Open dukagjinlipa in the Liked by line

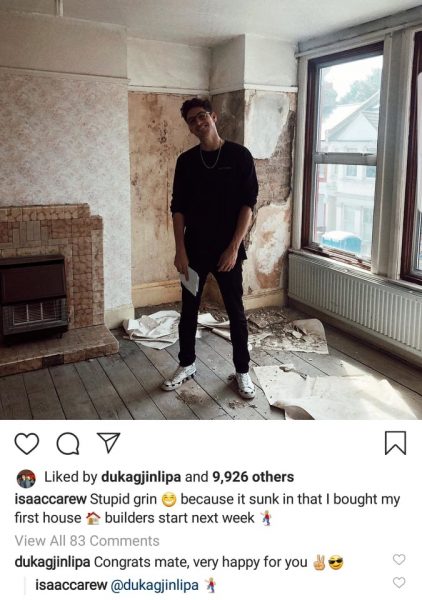141,477
